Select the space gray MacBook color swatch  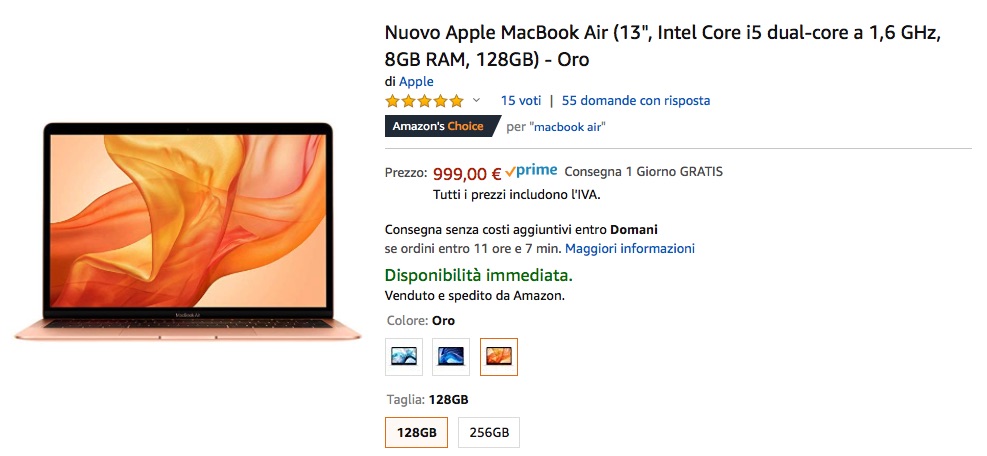[x=451, y=356]
